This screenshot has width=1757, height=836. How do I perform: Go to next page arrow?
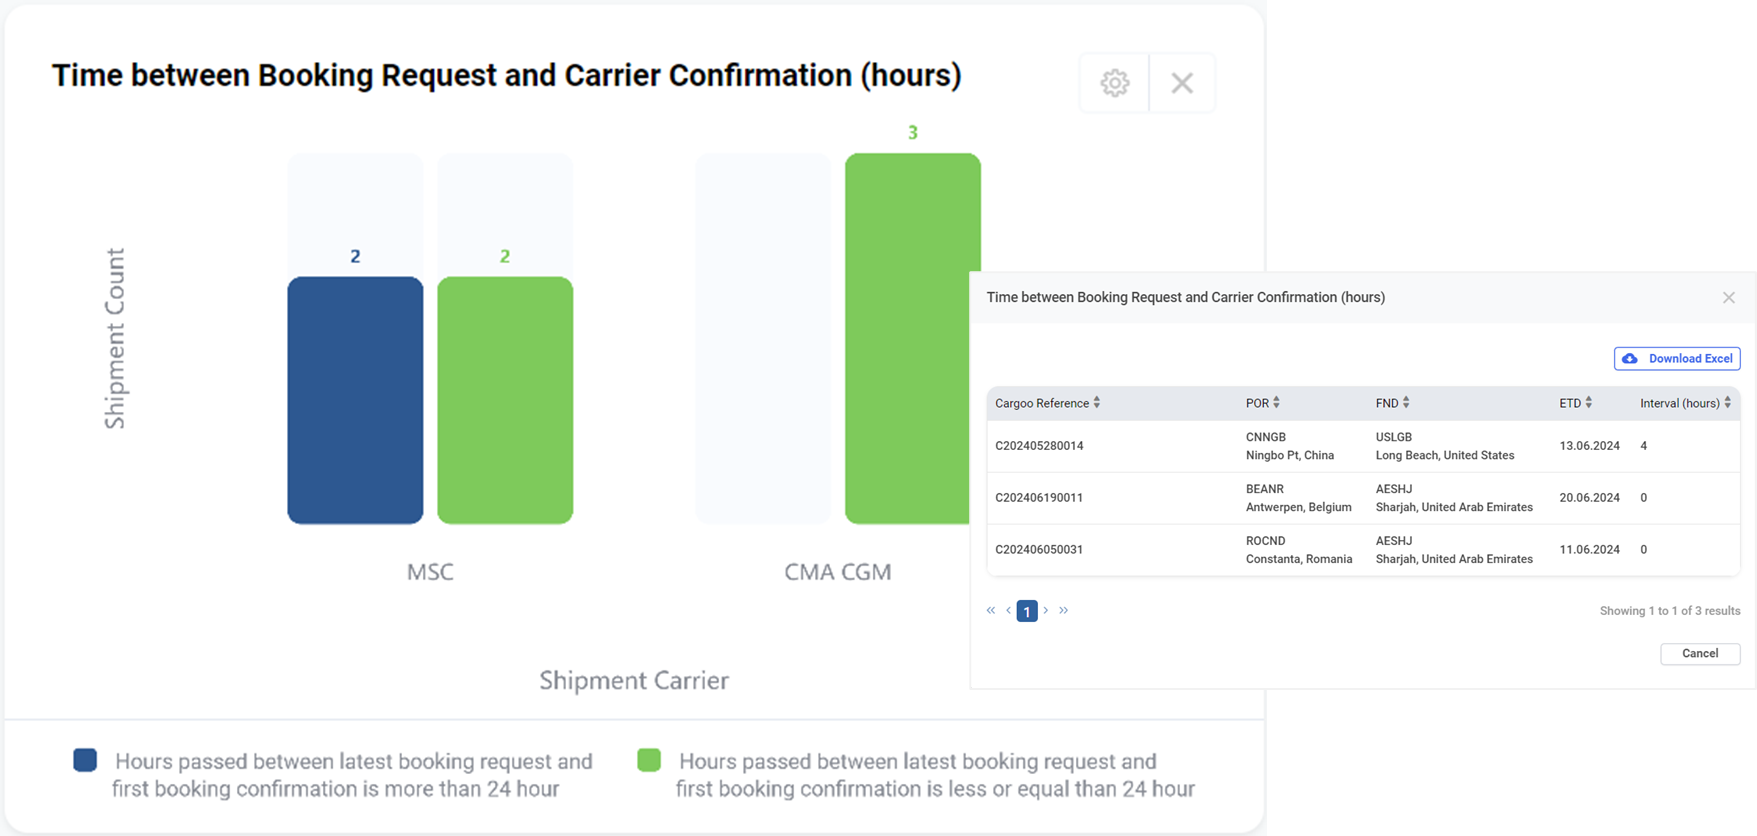[1046, 610]
